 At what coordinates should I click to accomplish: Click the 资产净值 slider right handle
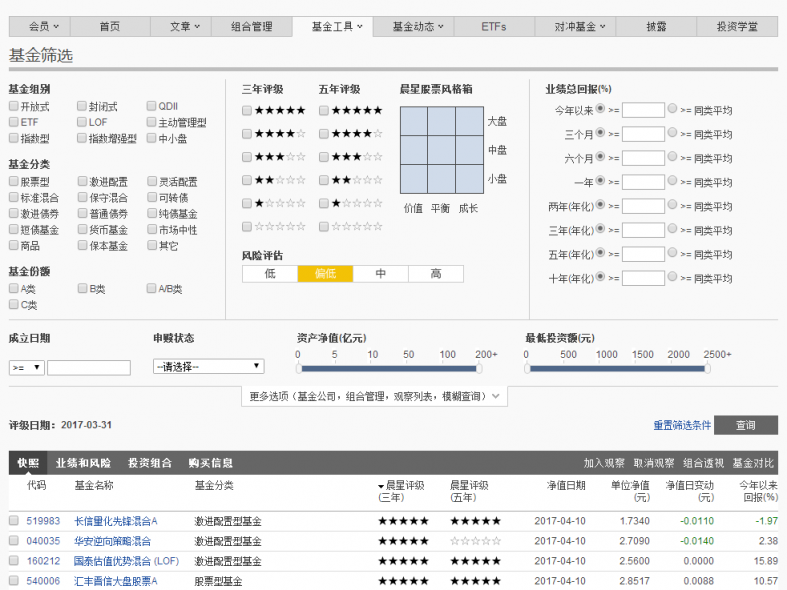pyautogui.click(x=479, y=369)
